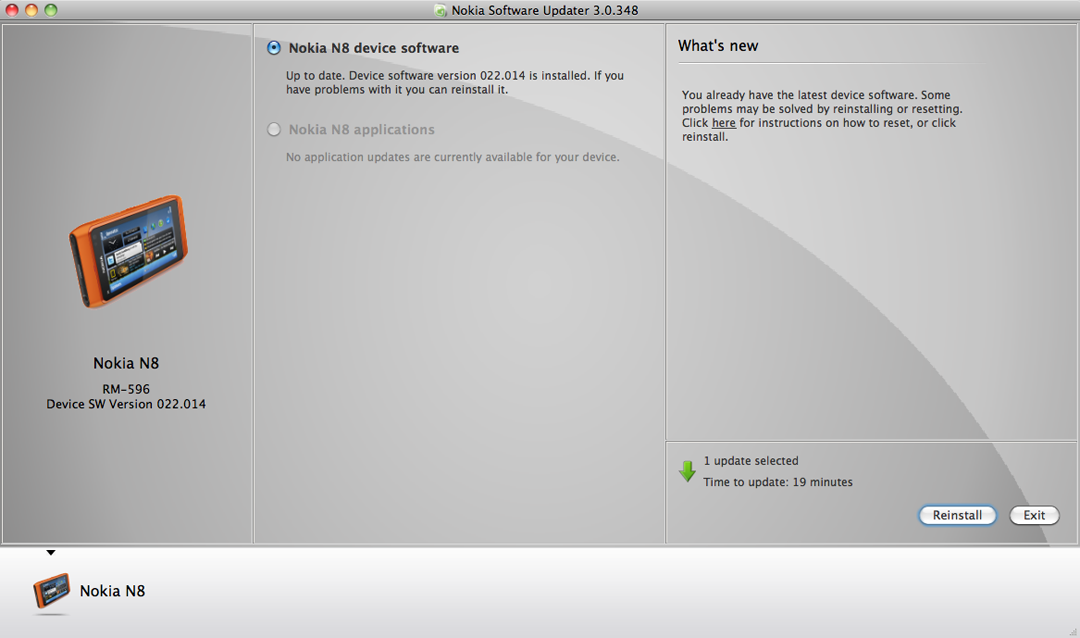Click the 'Nokia N8' name below phone image
This screenshot has height=638, width=1080.
[x=126, y=364]
